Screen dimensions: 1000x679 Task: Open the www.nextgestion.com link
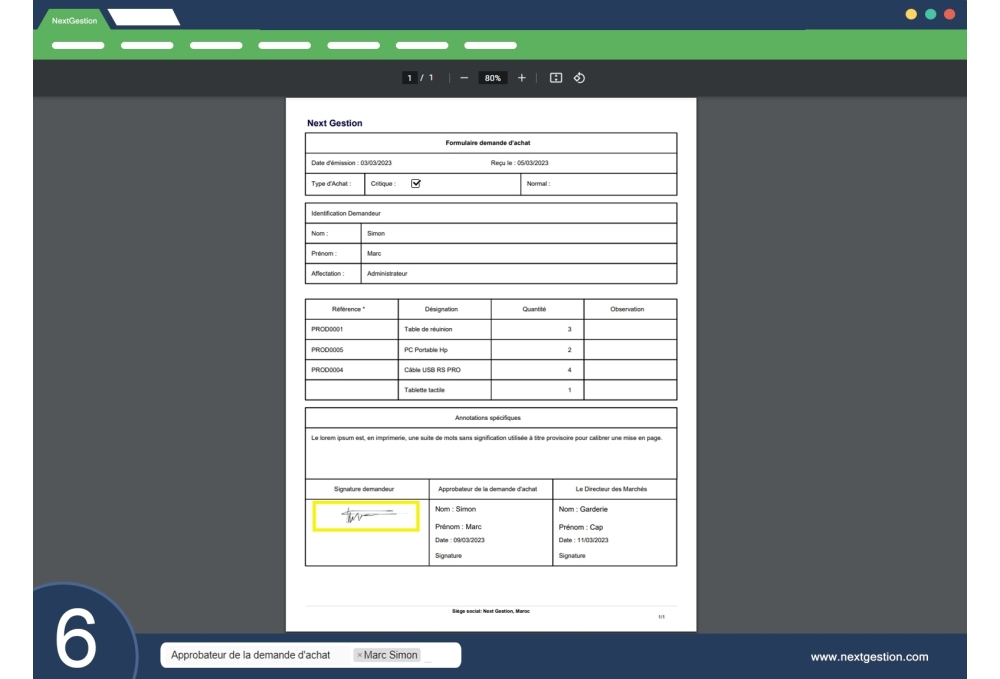pyautogui.click(x=868, y=657)
